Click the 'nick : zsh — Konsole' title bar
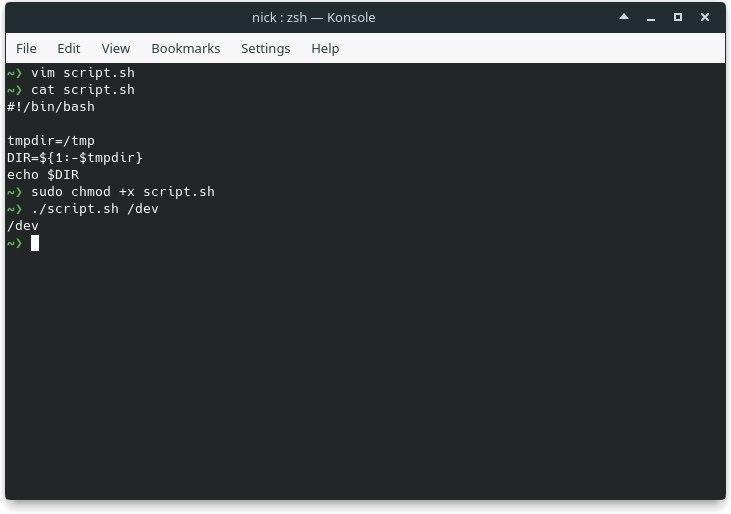 313,17
